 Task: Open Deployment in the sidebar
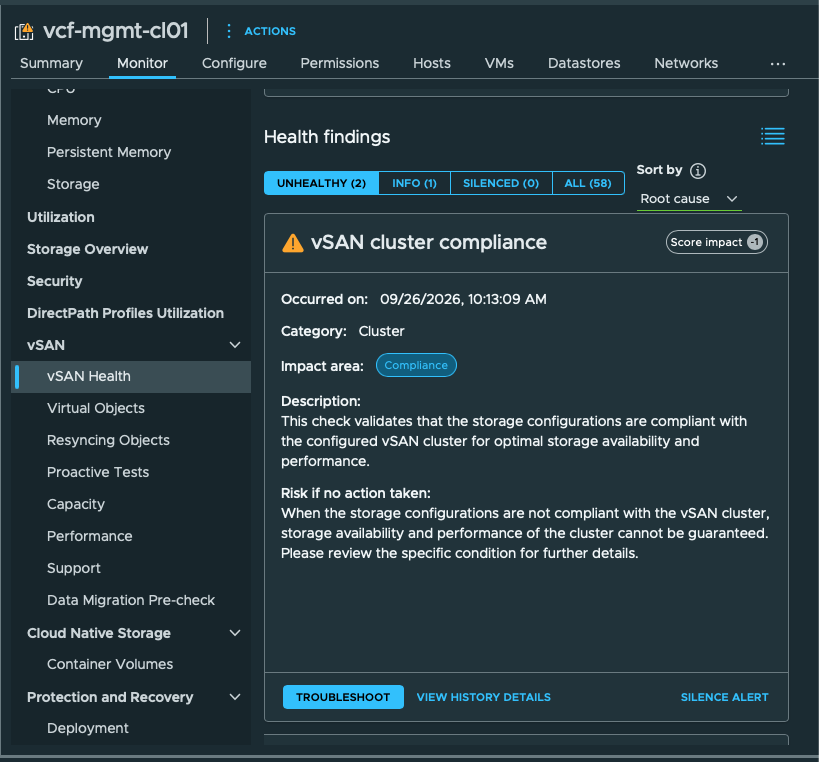point(88,728)
